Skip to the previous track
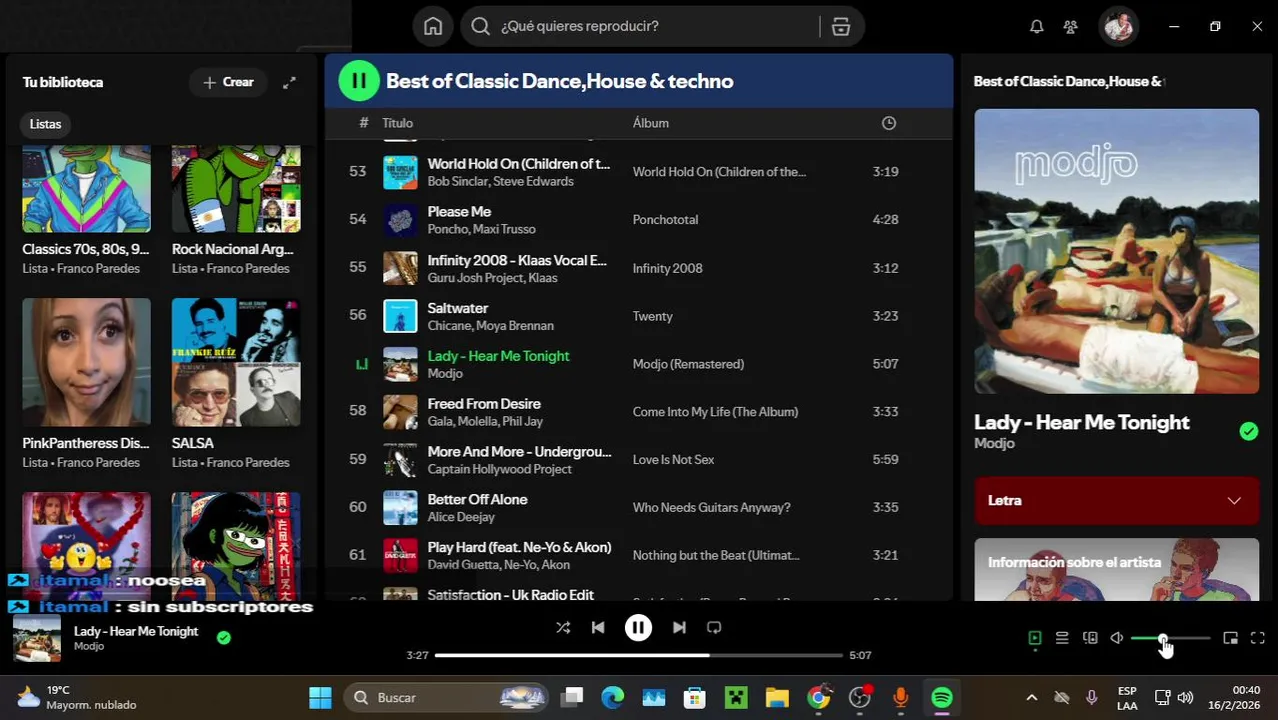This screenshot has width=1278, height=720. pos(598,628)
